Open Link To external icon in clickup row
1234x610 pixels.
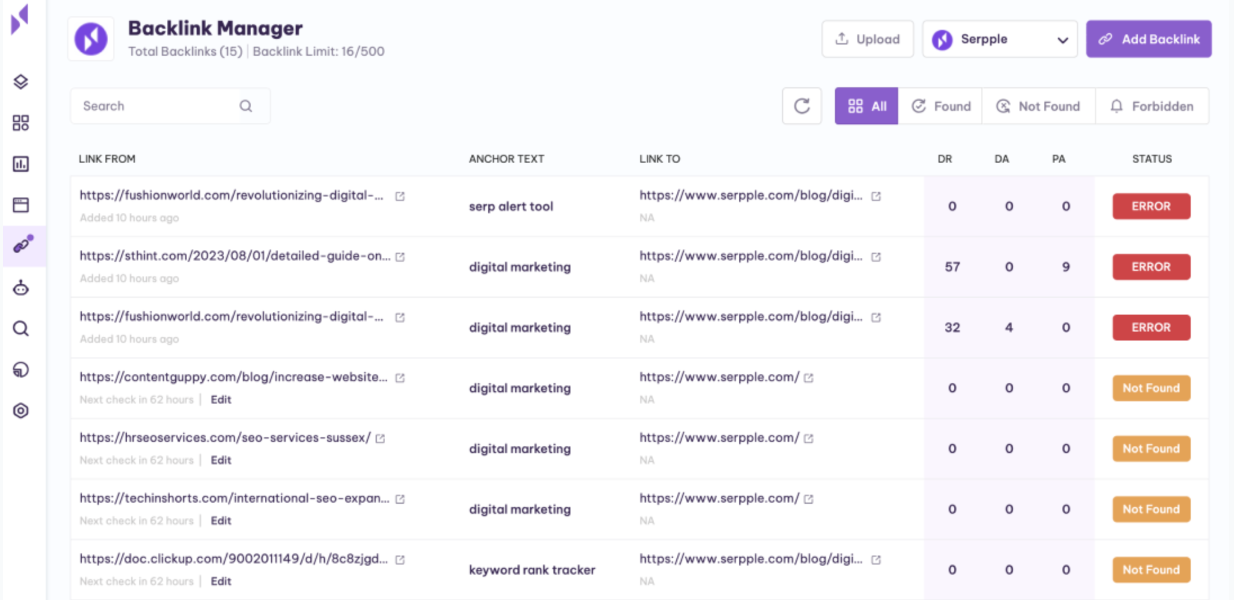pyautogui.click(x=876, y=560)
